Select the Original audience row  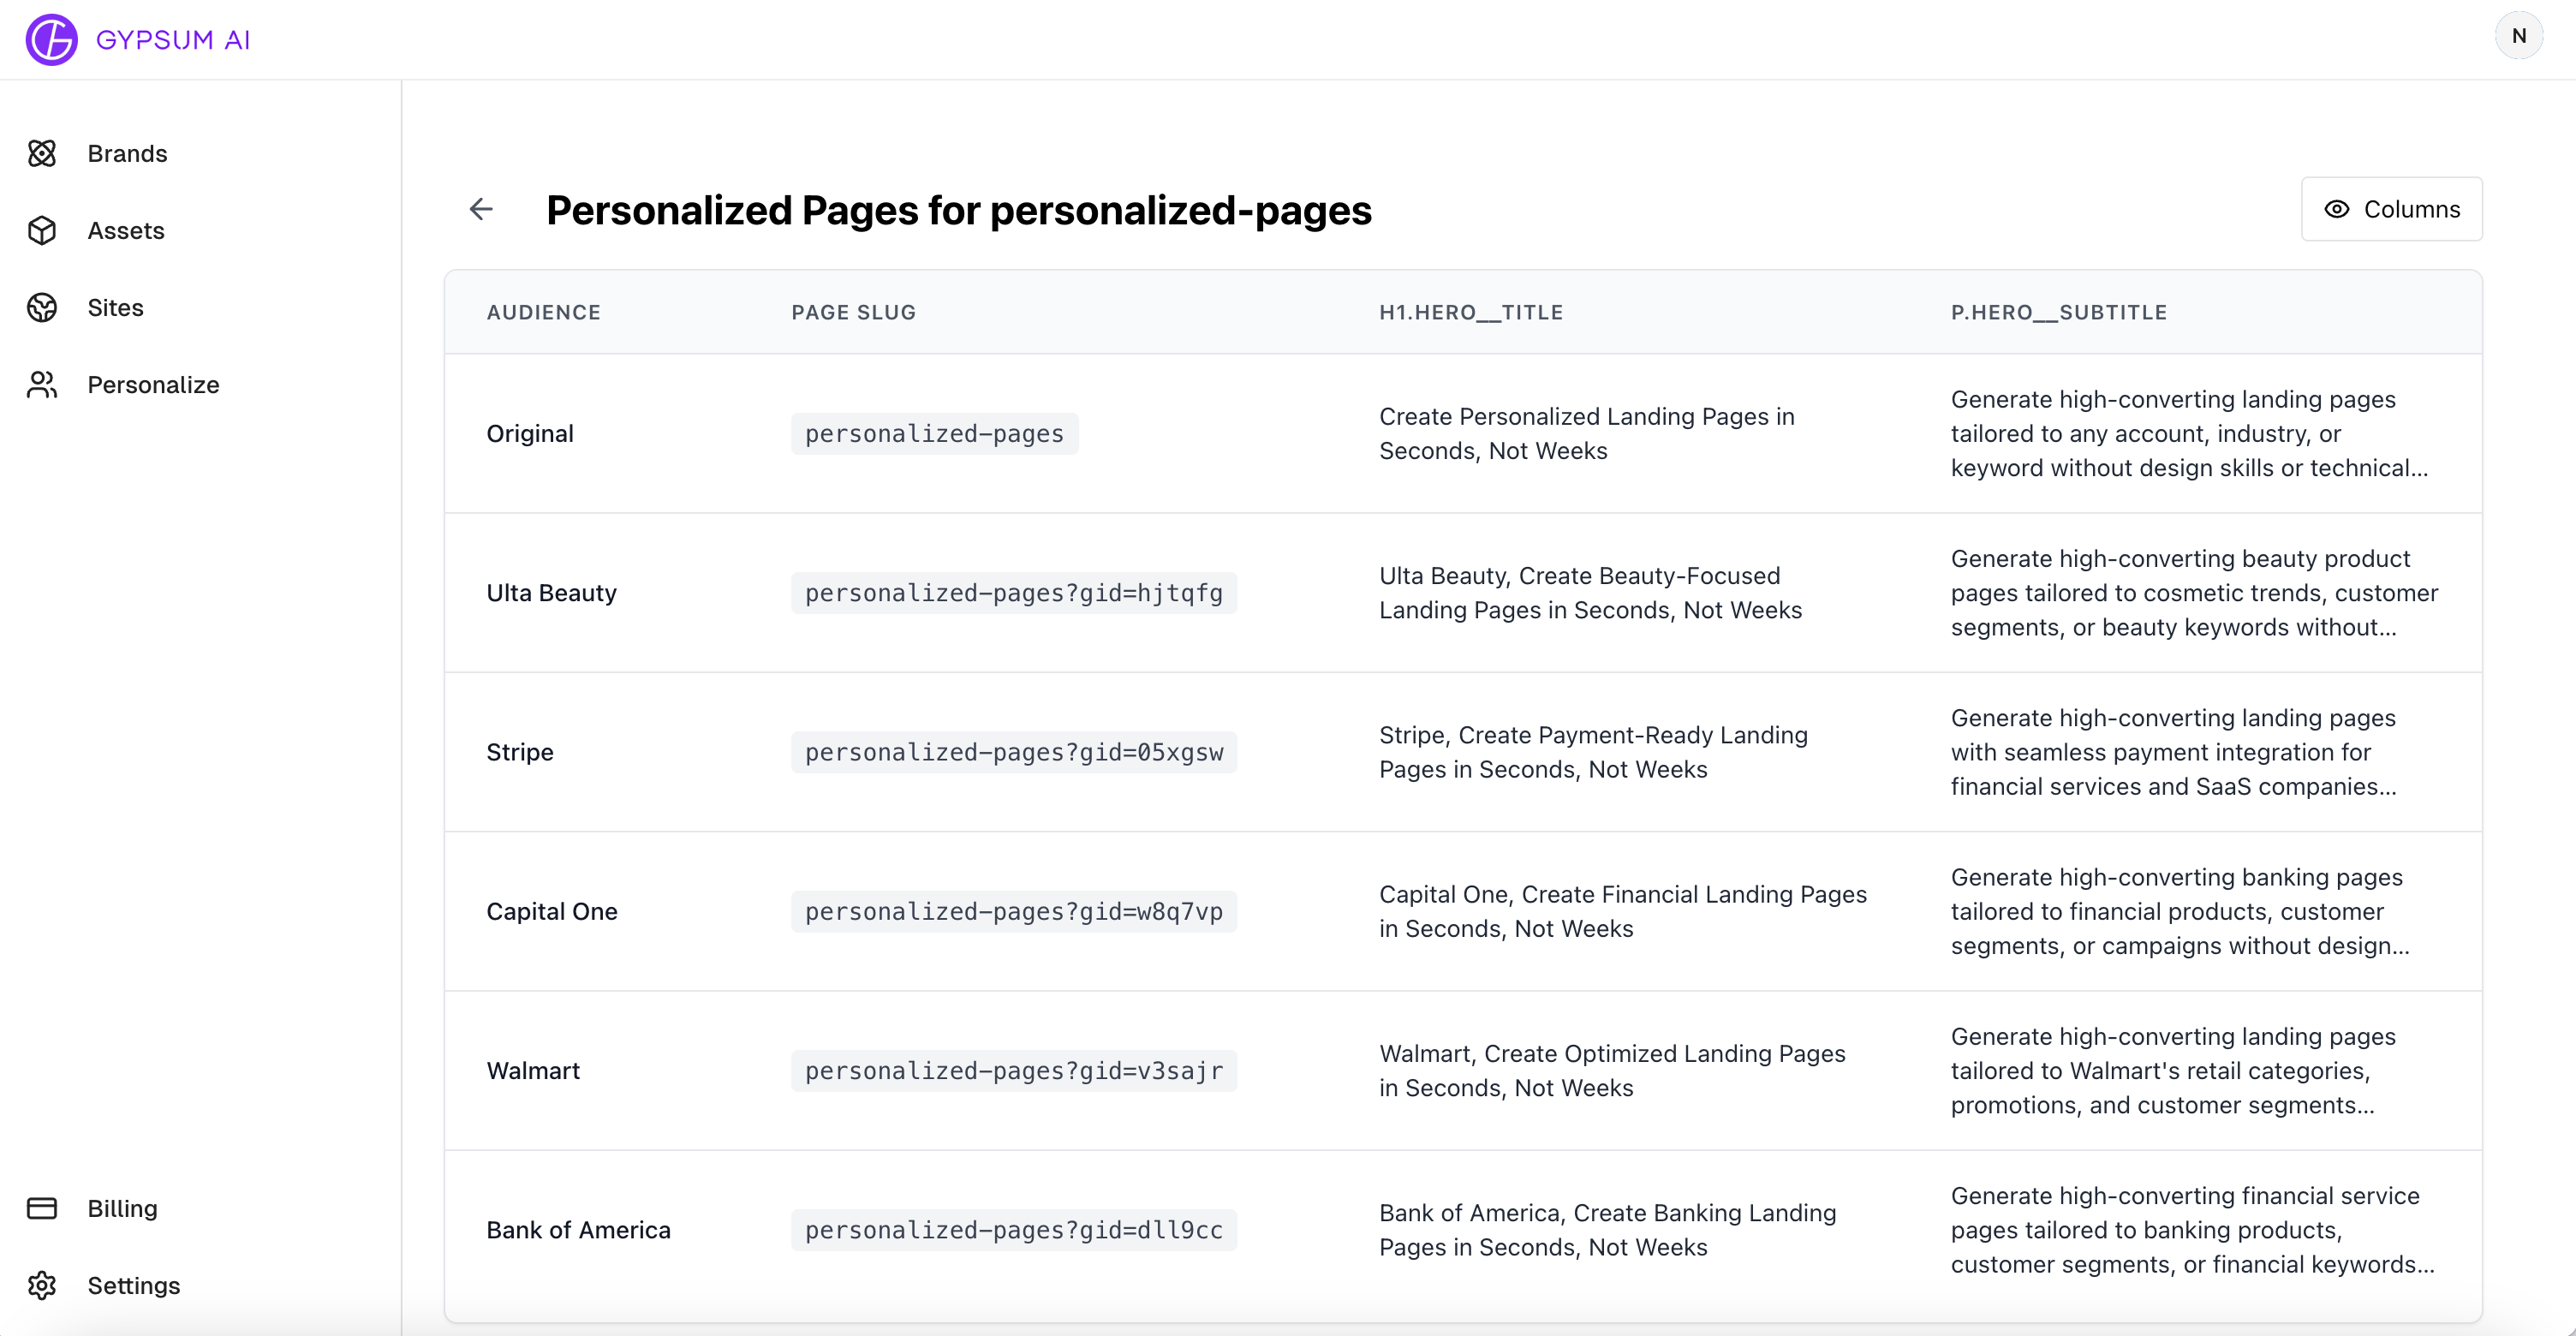(x=1463, y=433)
